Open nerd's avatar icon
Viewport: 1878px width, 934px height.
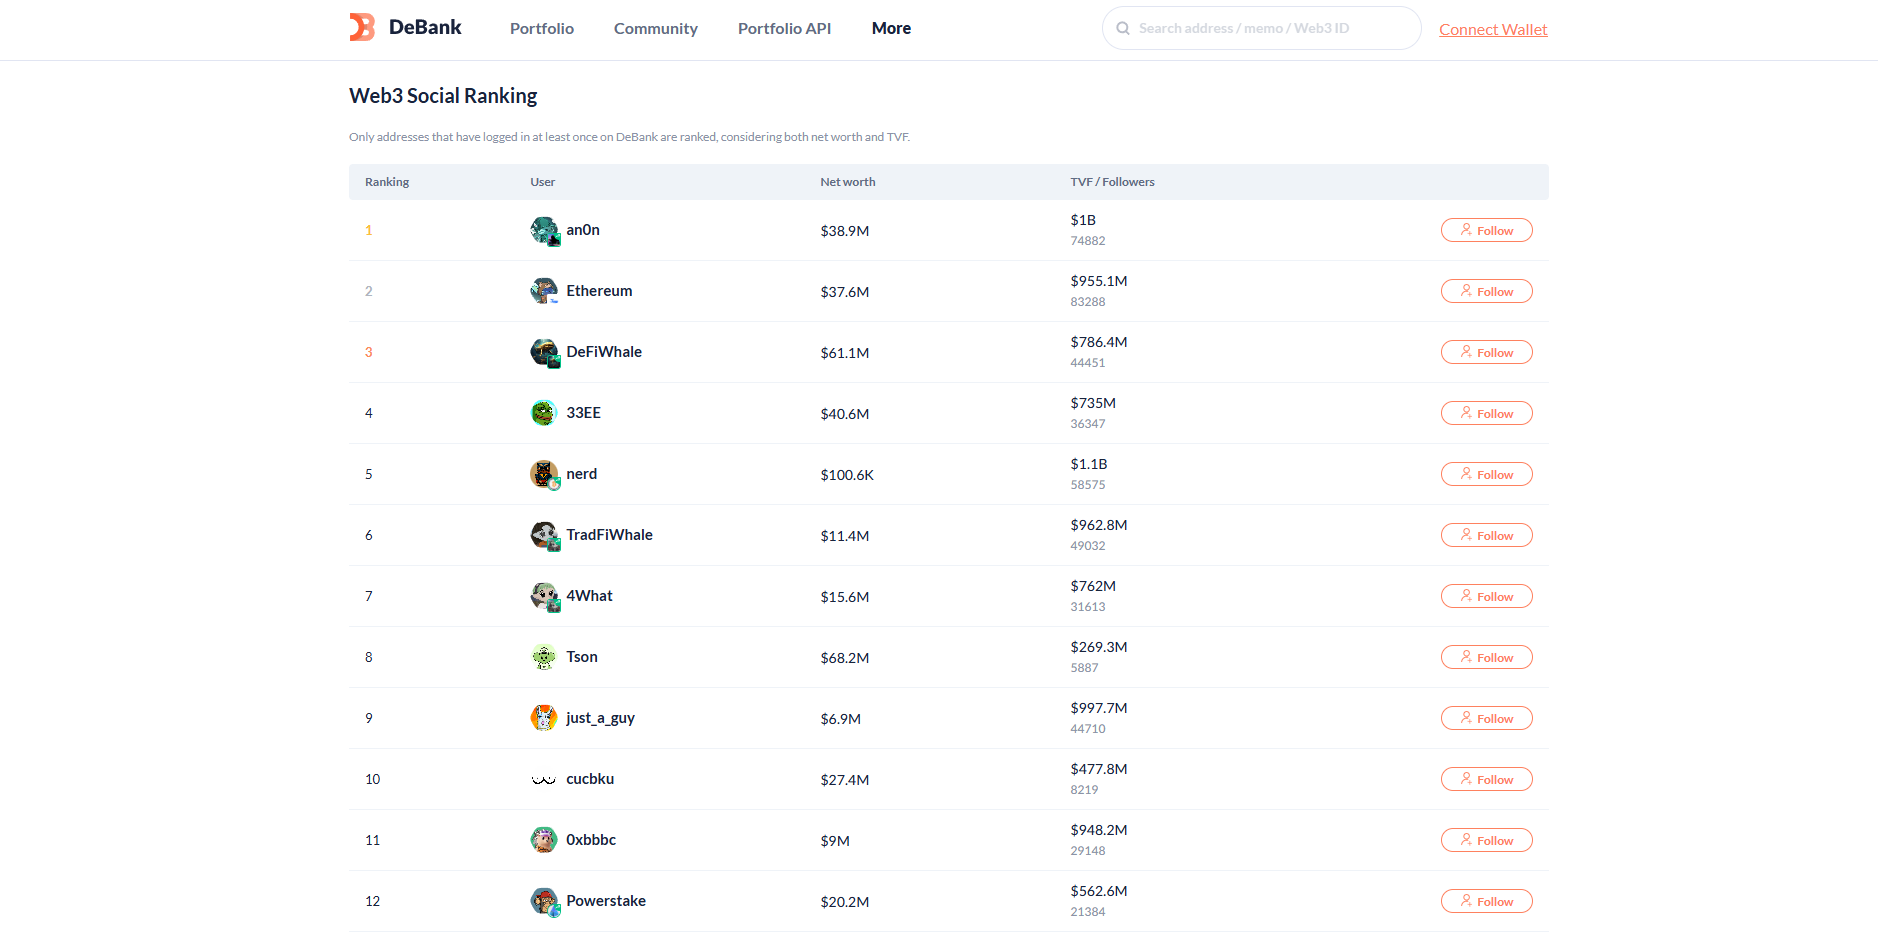point(544,474)
